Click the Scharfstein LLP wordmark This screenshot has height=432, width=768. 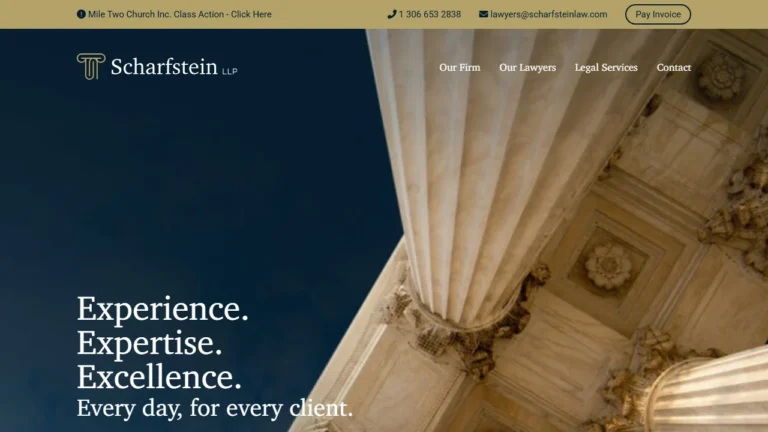(x=174, y=67)
